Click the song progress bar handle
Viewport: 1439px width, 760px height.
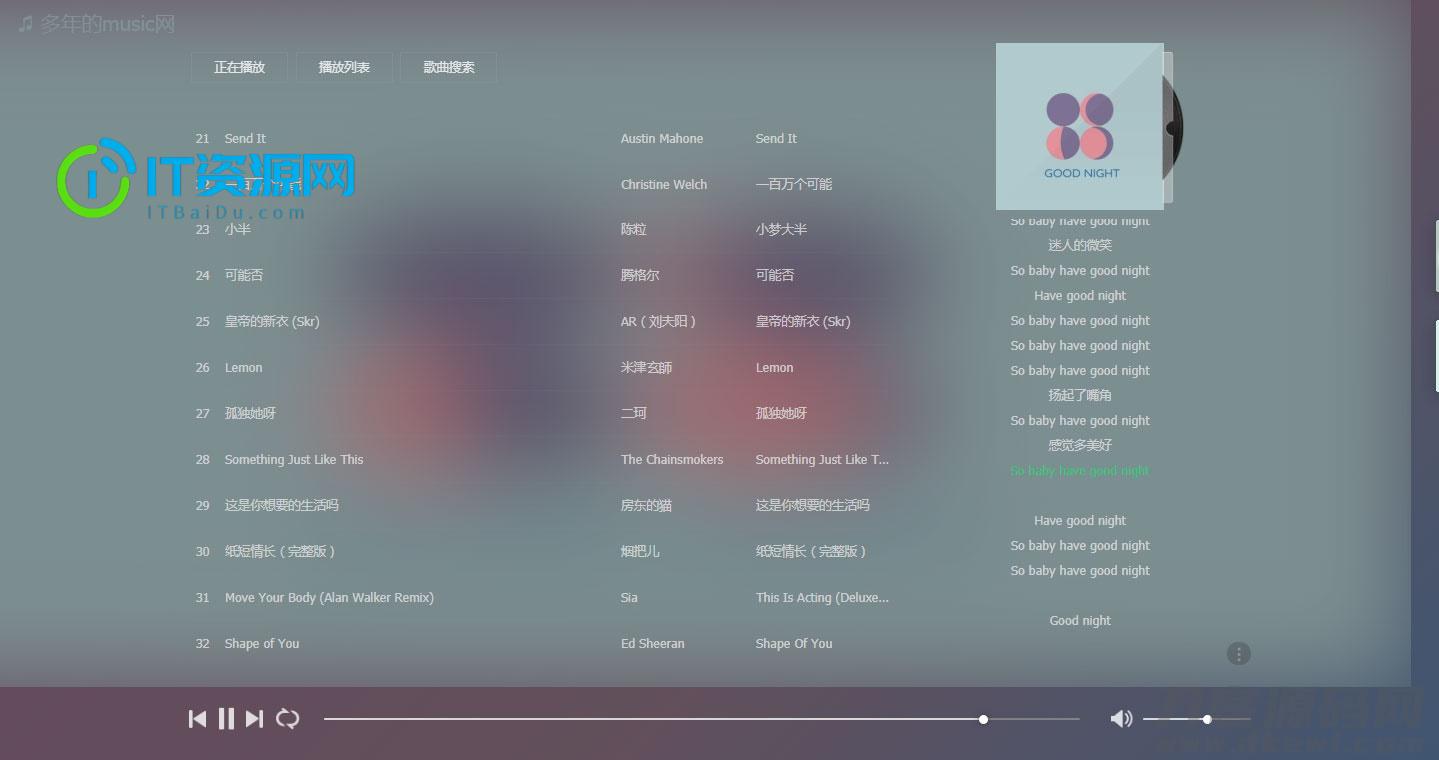click(x=983, y=719)
